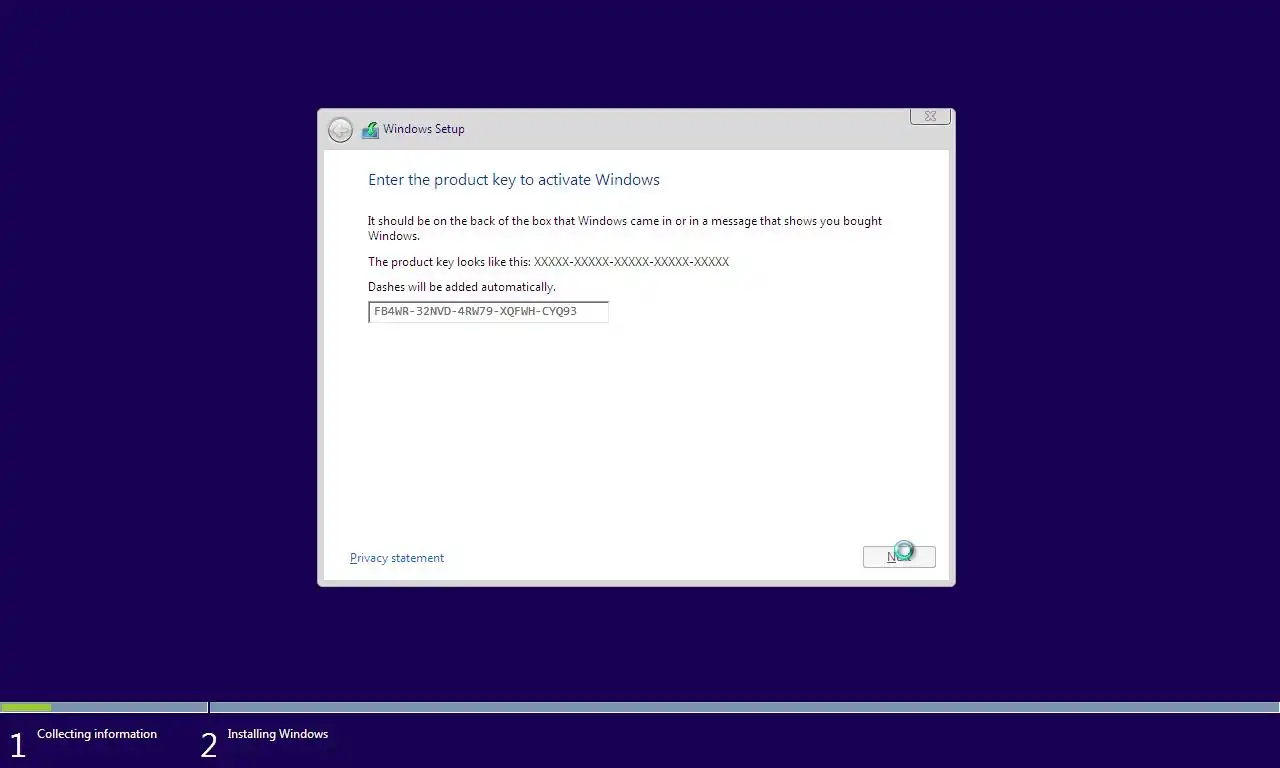Screen dimensions: 1280x768
Task: Click the back arrow in Windows Setup
Action: (340, 130)
